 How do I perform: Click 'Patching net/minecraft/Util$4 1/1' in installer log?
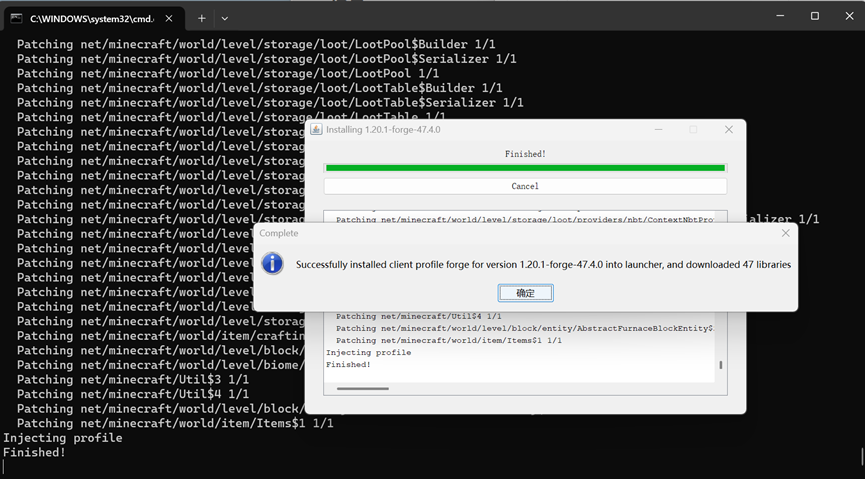419,316
